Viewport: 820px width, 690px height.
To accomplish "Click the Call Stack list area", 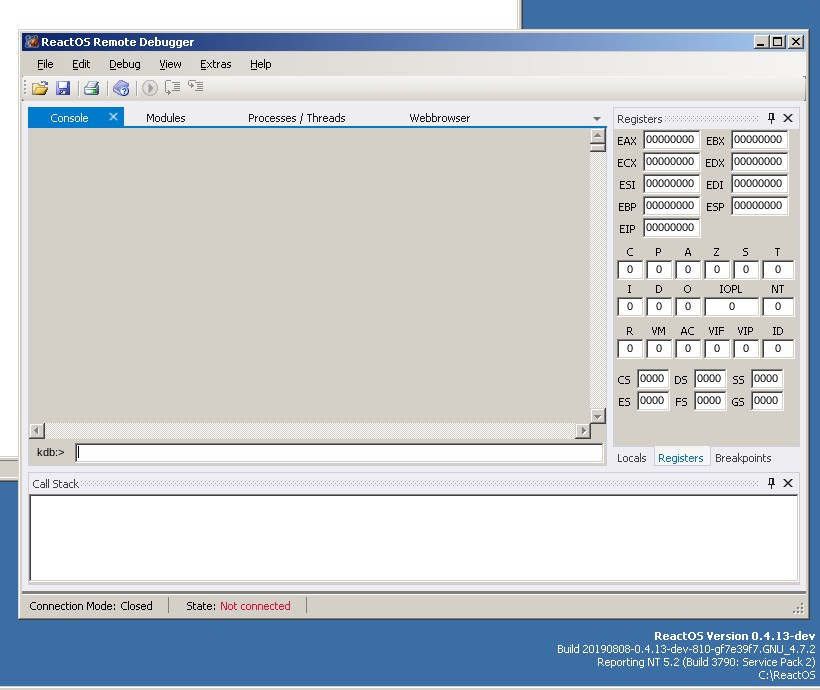I will [x=414, y=538].
